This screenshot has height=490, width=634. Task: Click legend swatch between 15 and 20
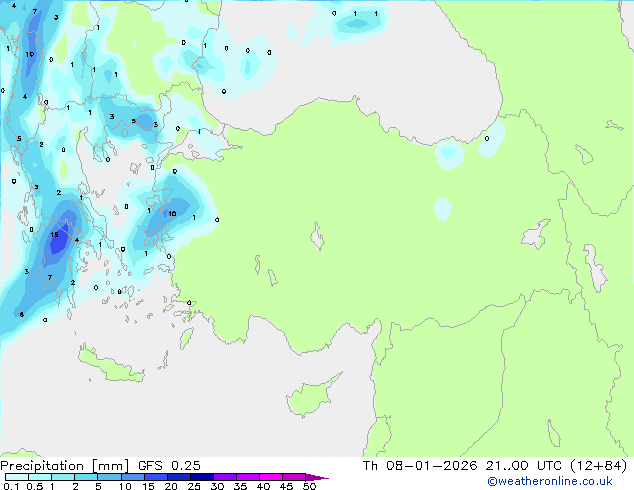point(156,477)
